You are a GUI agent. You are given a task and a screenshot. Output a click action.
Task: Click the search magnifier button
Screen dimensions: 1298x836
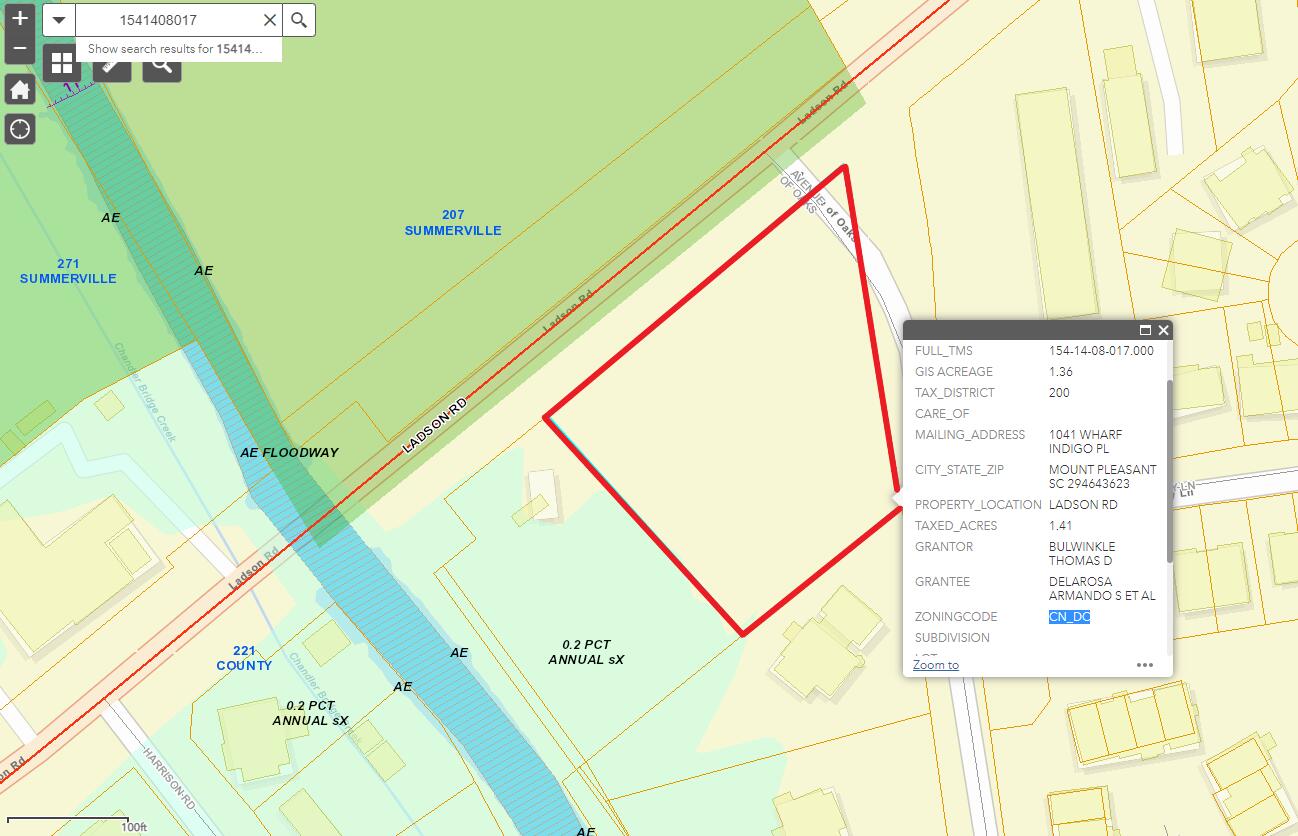click(x=299, y=20)
